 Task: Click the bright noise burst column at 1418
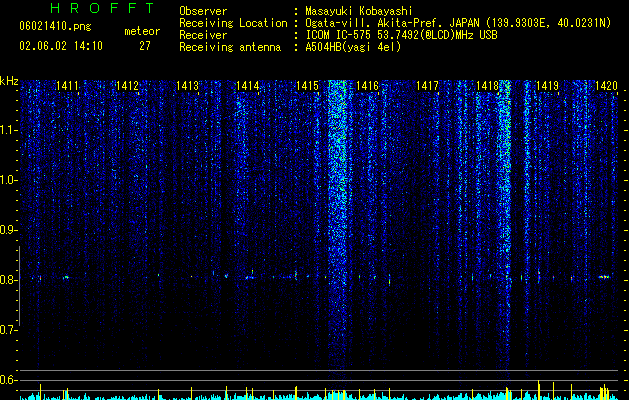pyautogui.click(x=504, y=225)
